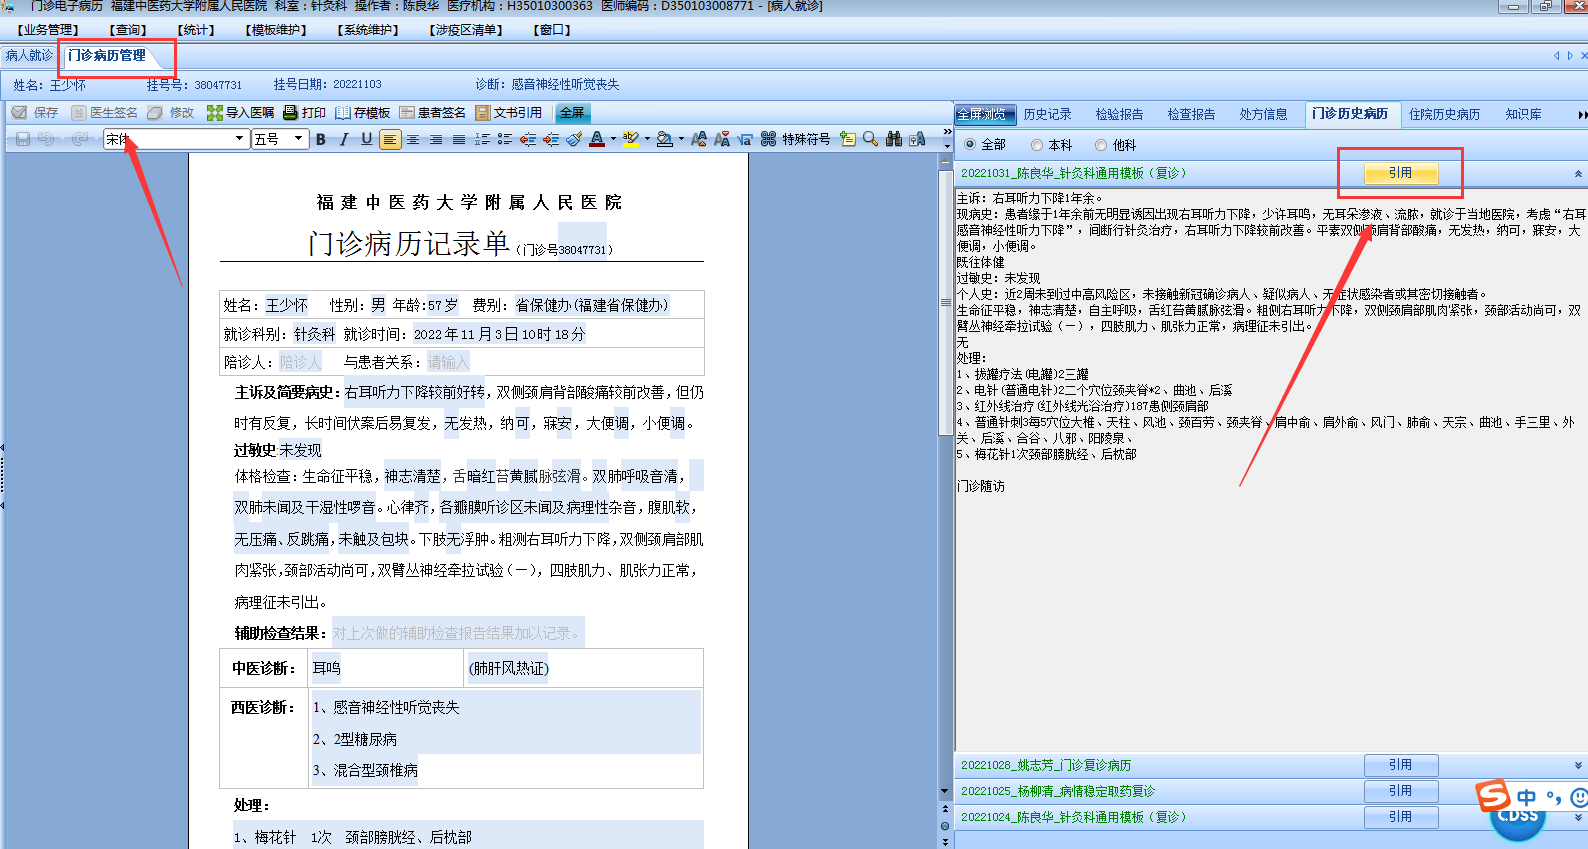This screenshot has width=1588, height=849.
Task: Switch to the 病人就诊 tab
Action: point(29,56)
